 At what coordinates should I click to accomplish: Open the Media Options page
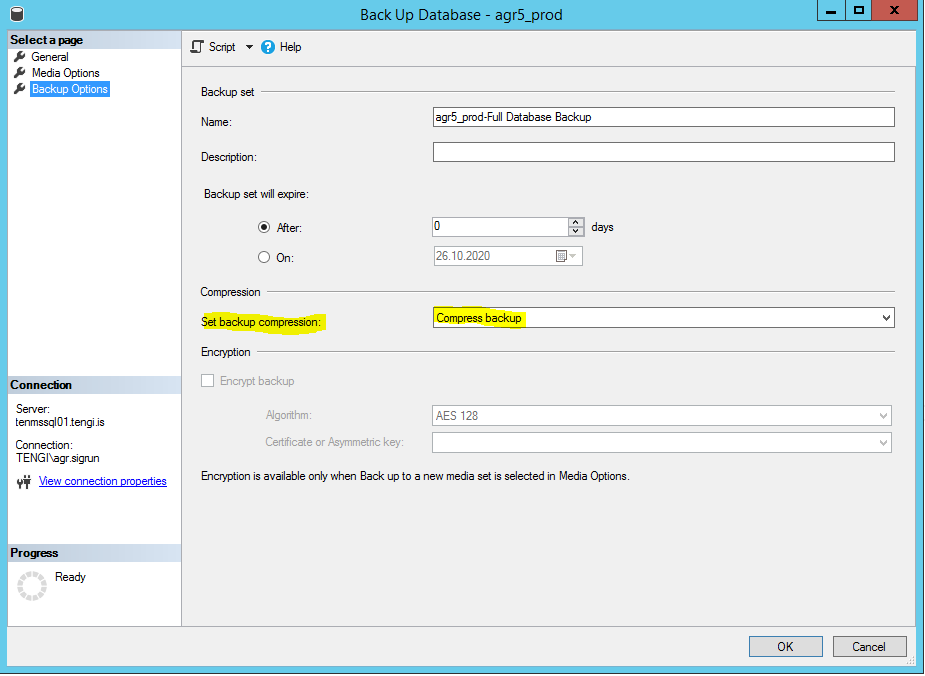tap(65, 73)
